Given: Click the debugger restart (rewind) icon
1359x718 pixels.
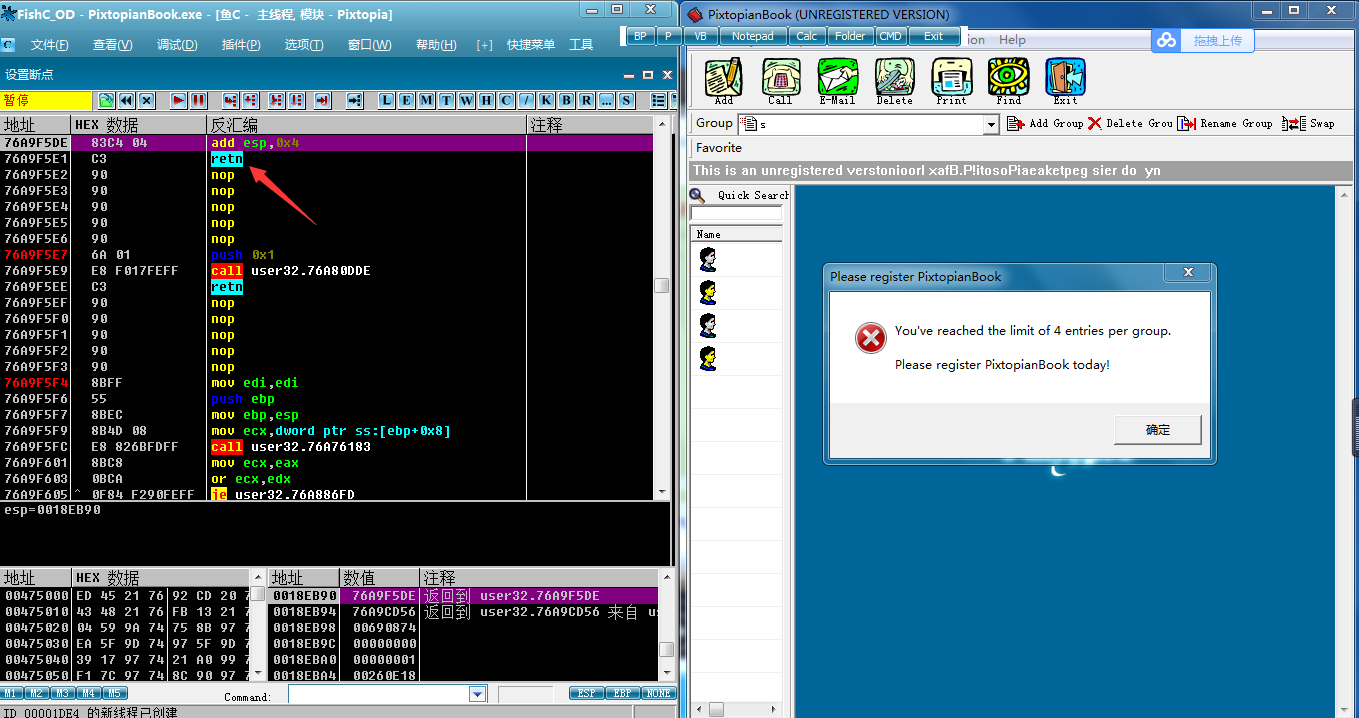Looking at the screenshot, I should click(x=126, y=100).
